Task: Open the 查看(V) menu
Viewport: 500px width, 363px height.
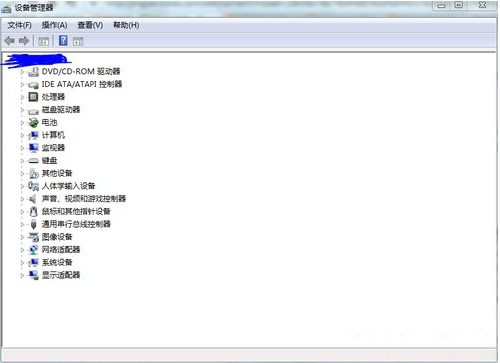Action: click(x=90, y=25)
